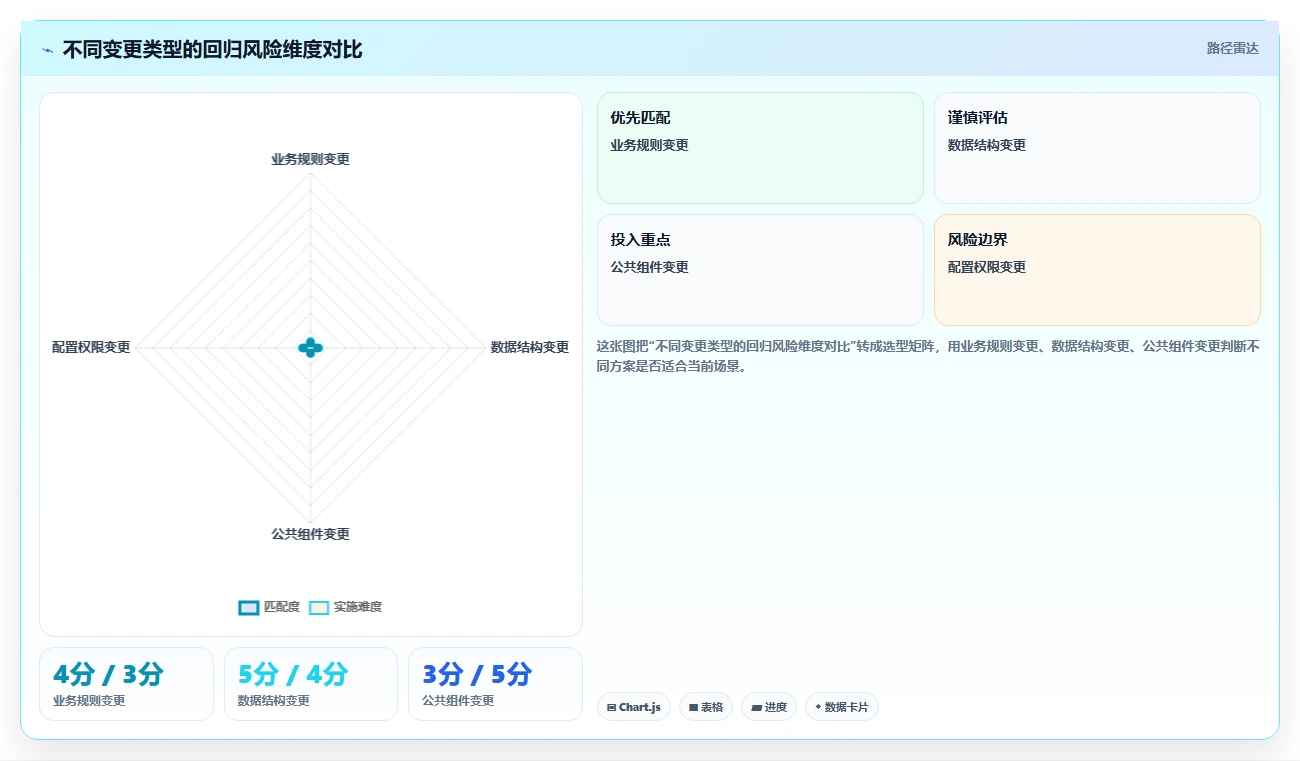Click the 路径雷达 label in header

(1232, 48)
